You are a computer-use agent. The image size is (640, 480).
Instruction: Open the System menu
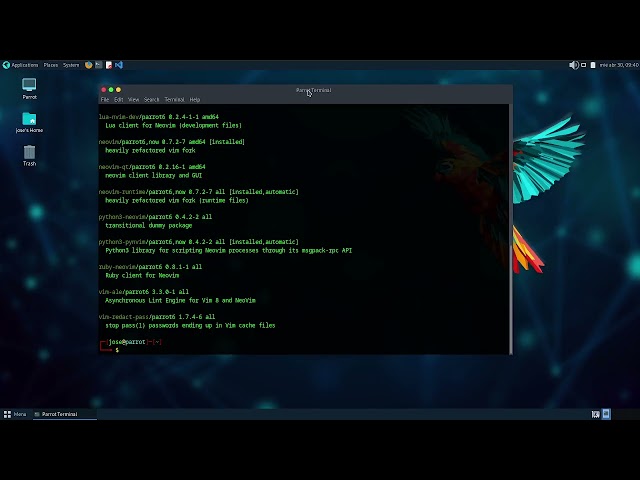point(71,65)
